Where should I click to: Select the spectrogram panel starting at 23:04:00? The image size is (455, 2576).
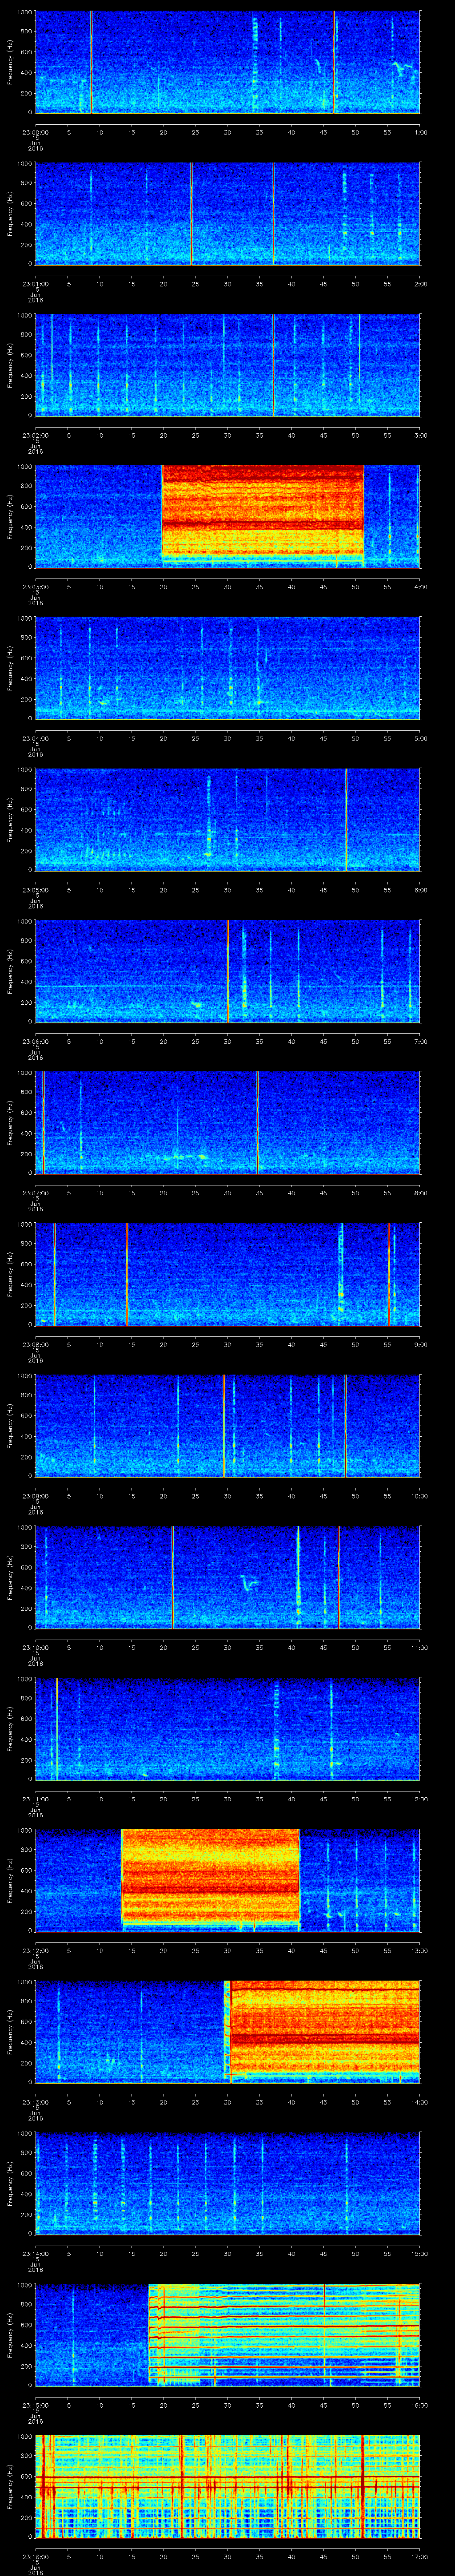click(x=227, y=668)
